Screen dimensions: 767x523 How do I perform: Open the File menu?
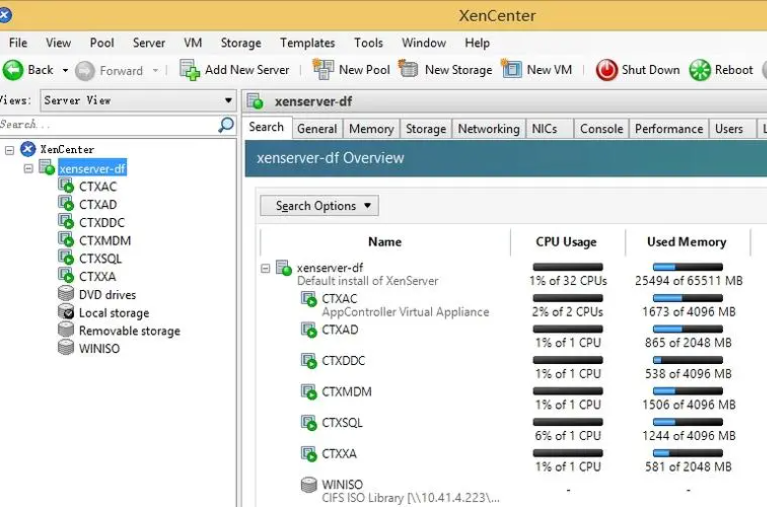[18, 43]
